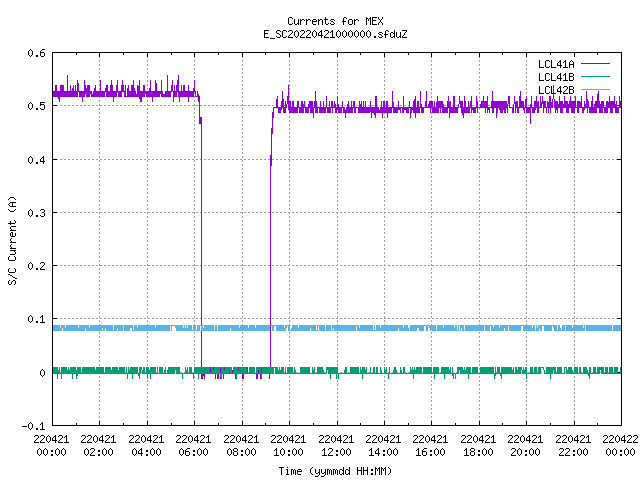Click the 0.6 y-axis tick label
640x480 pixels.
point(36,53)
